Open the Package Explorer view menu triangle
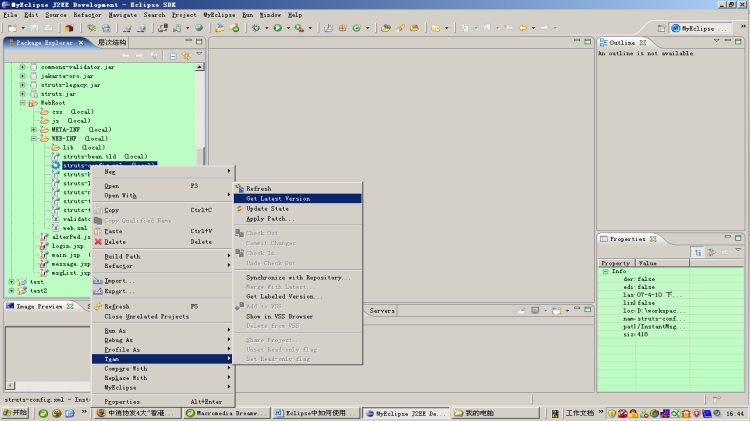Image resolution: width=750 pixels, height=421 pixels. tap(199, 54)
